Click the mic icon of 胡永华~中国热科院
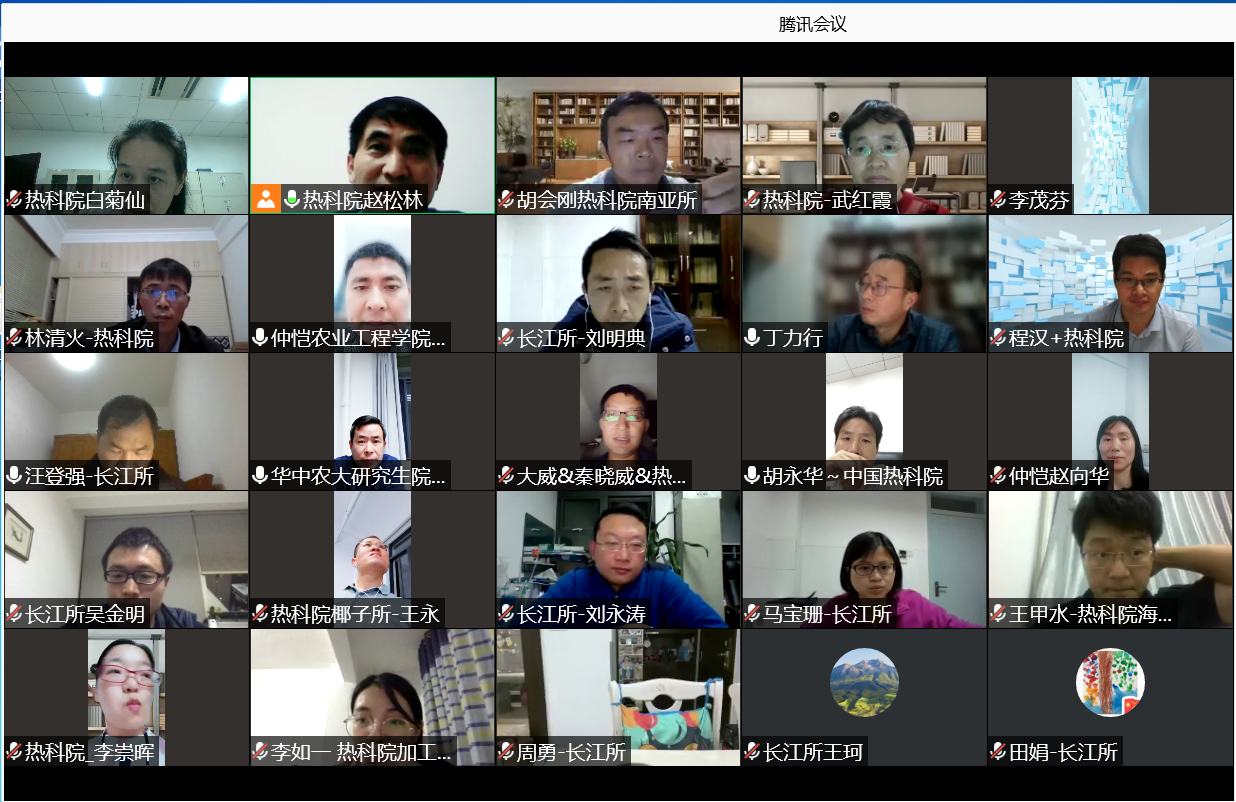This screenshot has height=802, width=1236. click(752, 476)
